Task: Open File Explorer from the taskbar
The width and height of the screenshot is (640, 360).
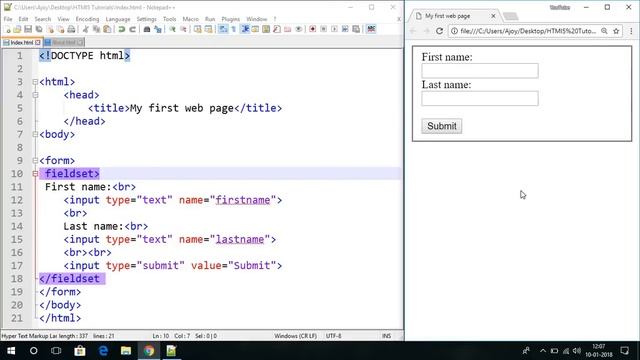Action: (x=126, y=351)
